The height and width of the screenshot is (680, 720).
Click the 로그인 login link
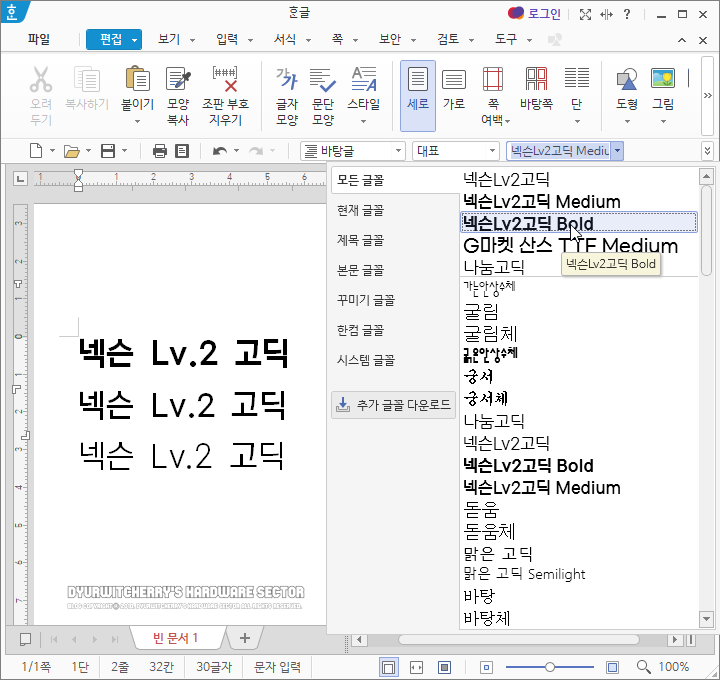544,14
